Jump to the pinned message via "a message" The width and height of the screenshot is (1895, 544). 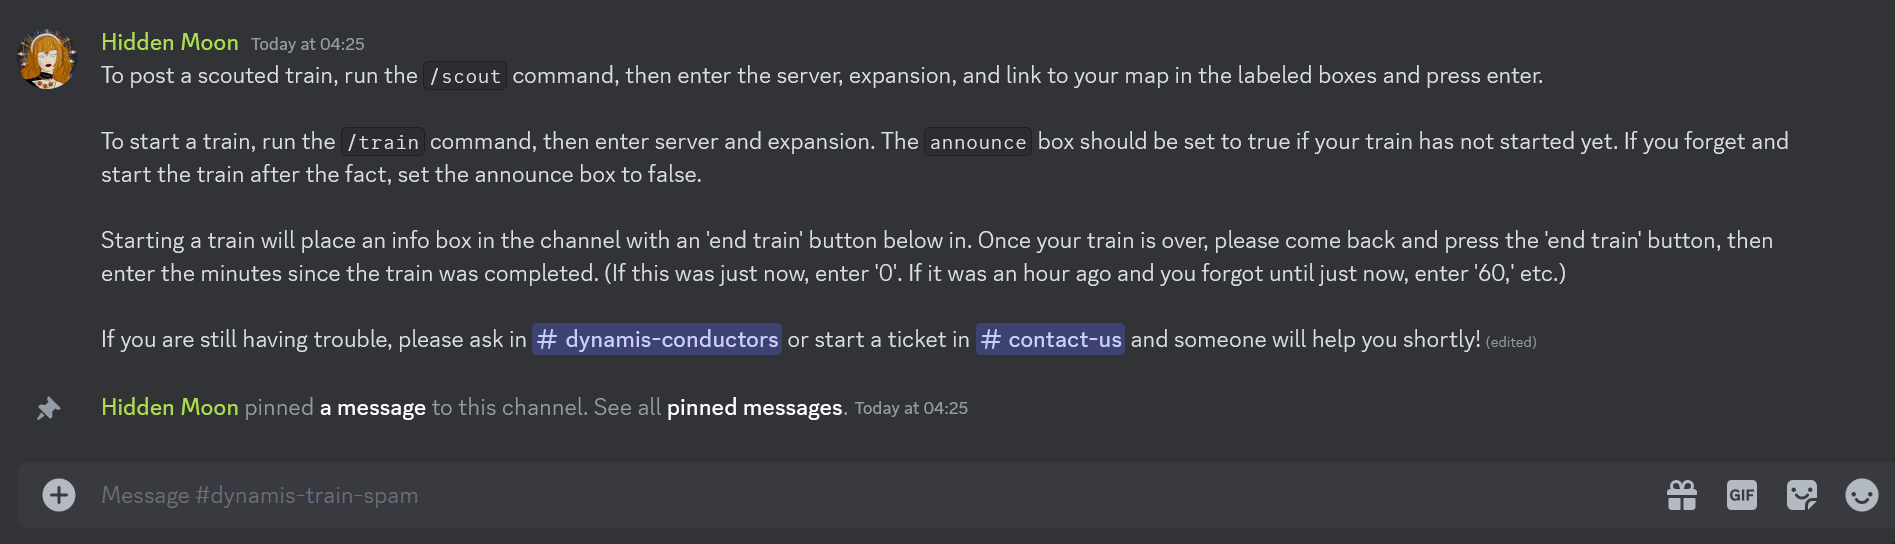click(372, 408)
